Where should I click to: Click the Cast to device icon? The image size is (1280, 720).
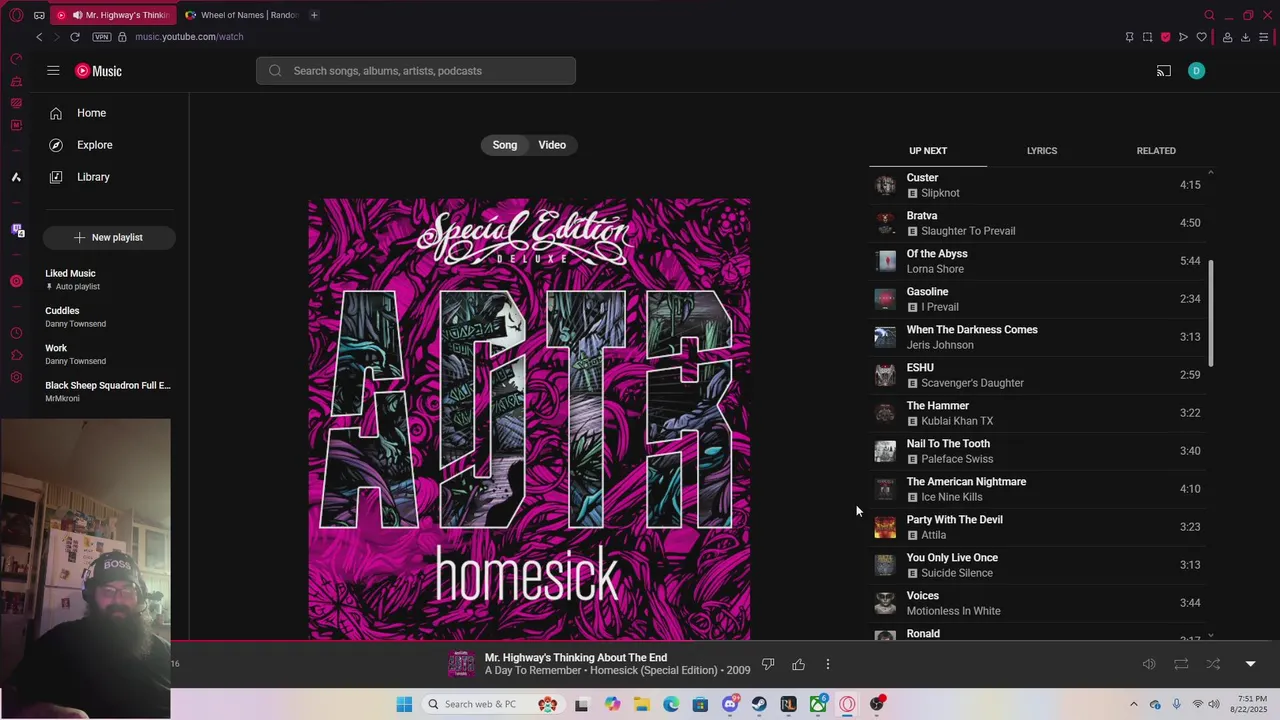coord(1164,71)
